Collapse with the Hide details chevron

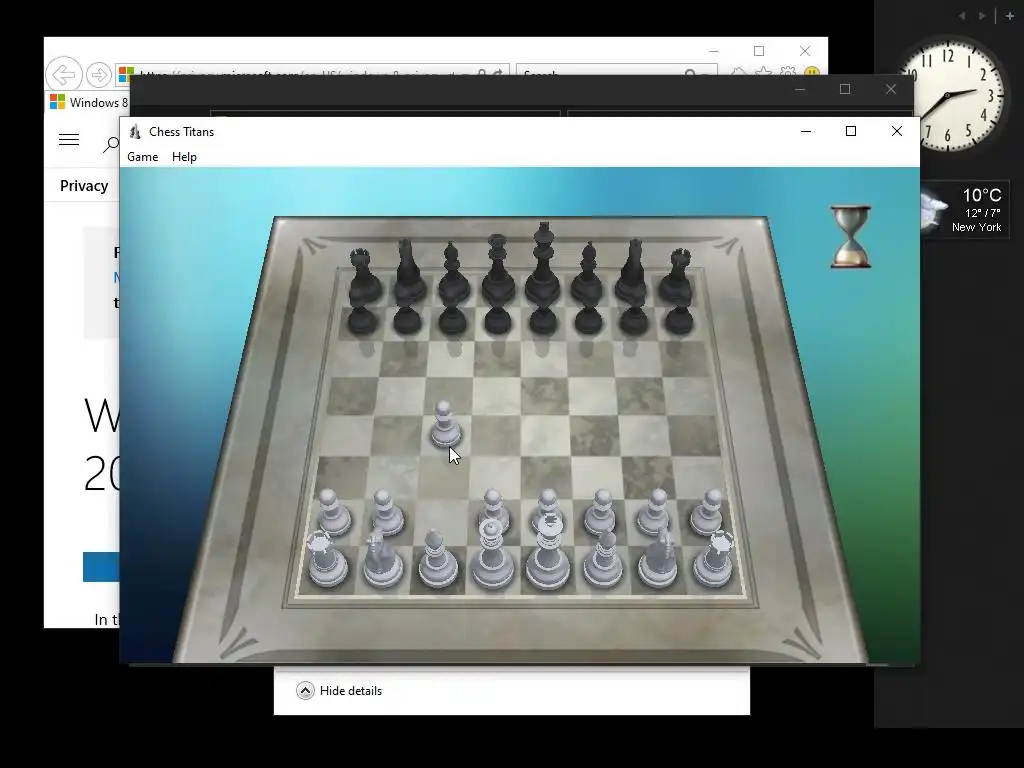click(x=305, y=690)
